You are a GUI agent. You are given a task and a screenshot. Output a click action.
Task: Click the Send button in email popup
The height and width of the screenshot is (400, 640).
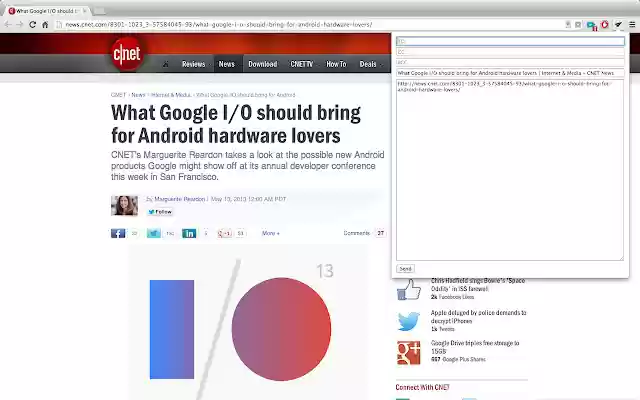point(405,269)
